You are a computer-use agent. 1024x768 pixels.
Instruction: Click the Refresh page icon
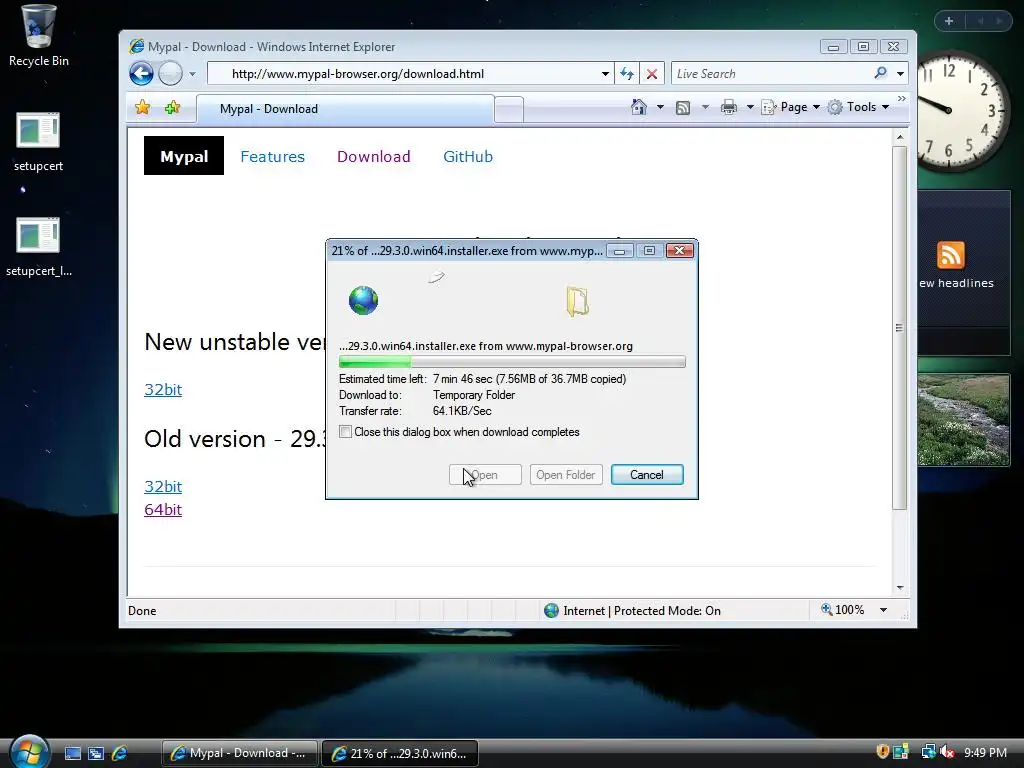point(627,74)
